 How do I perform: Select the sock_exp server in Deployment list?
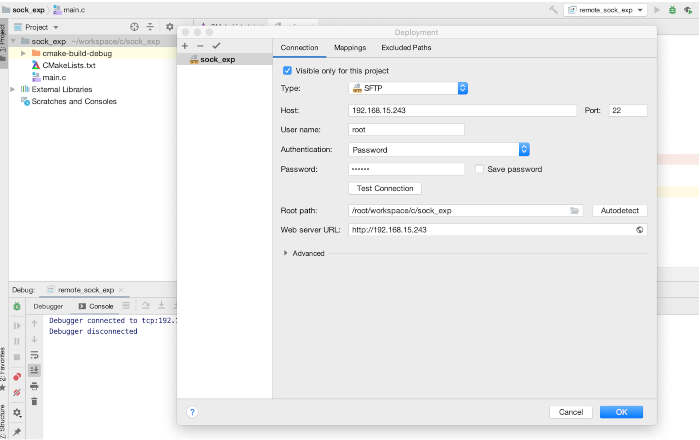click(225, 59)
